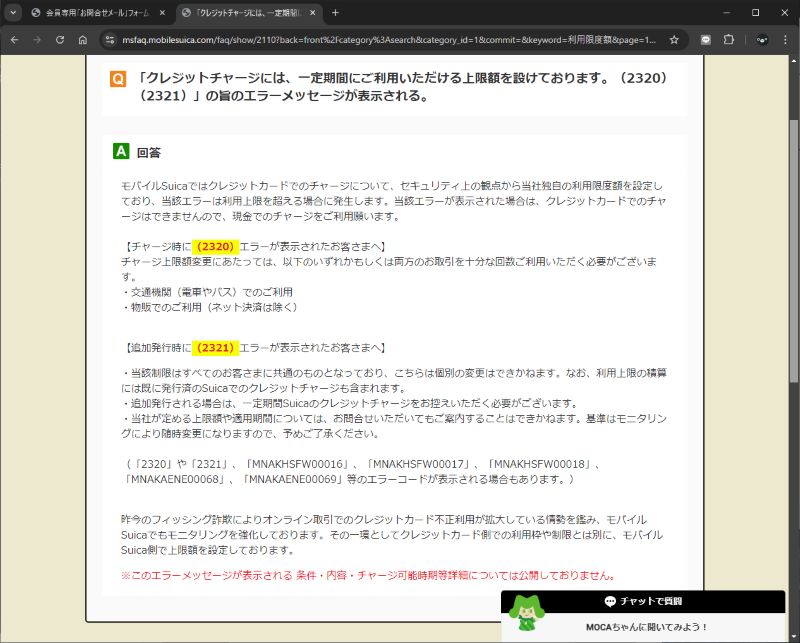
Task: Bookmark this page with the star icon
Action: pos(674,40)
